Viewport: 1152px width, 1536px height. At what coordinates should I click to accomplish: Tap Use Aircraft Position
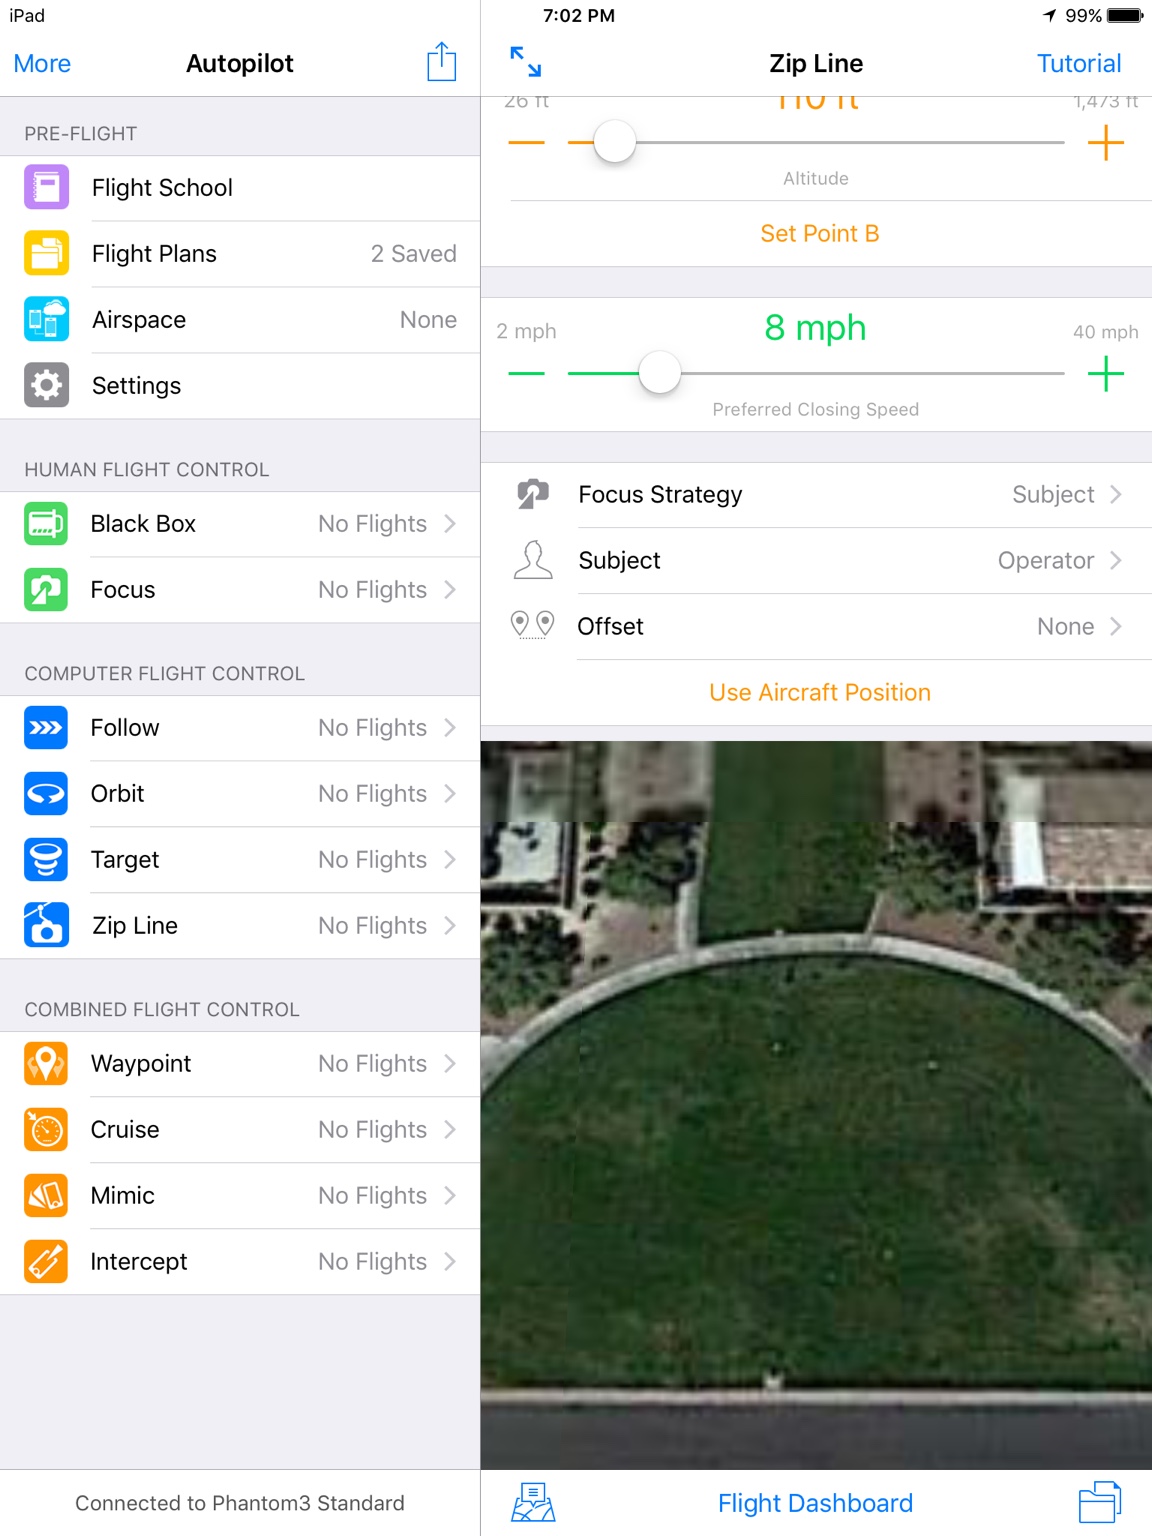tap(819, 692)
